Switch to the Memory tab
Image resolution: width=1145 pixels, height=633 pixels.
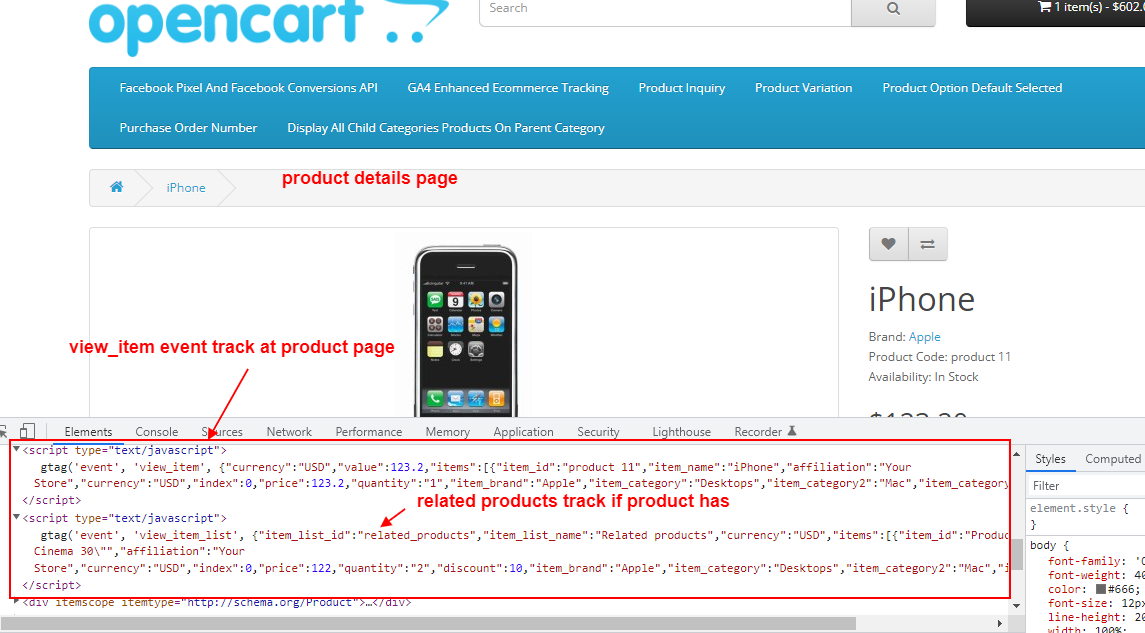(x=448, y=431)
